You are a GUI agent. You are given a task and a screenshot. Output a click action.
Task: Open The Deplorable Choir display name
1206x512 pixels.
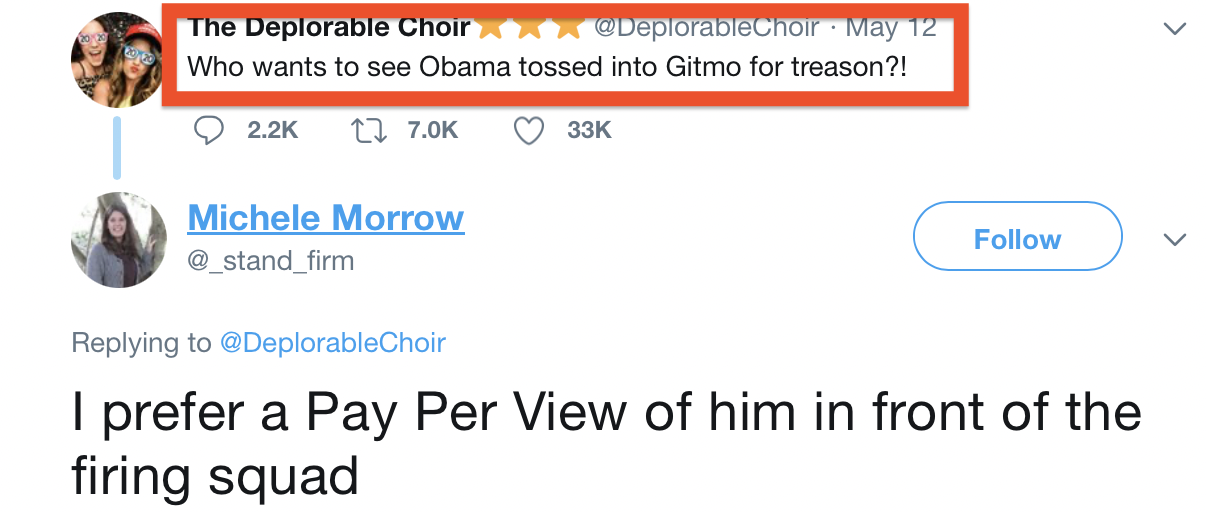point(329,27)
